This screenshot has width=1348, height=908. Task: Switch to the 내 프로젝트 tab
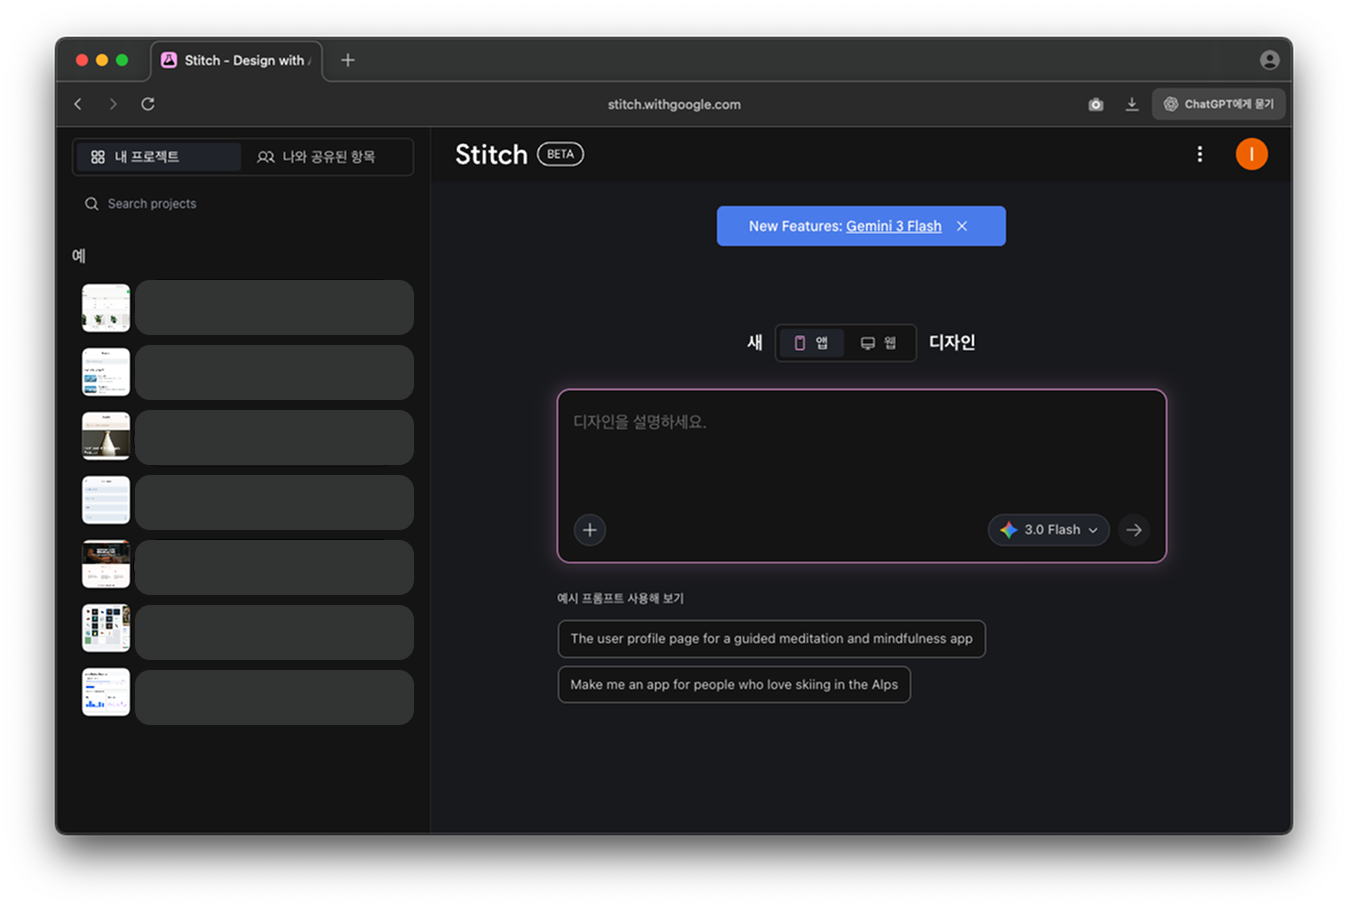click(158, 157)
